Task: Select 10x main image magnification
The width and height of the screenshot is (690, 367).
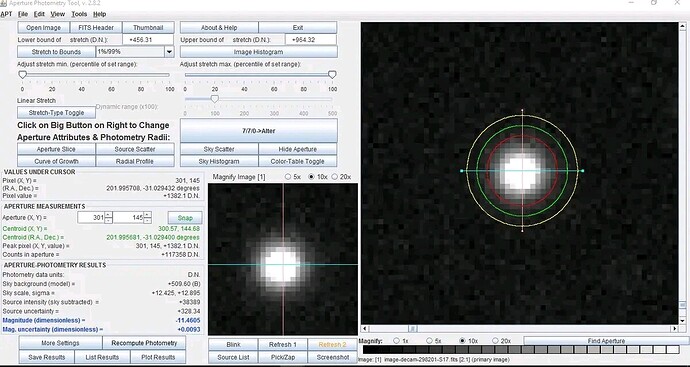Action: 462,341
